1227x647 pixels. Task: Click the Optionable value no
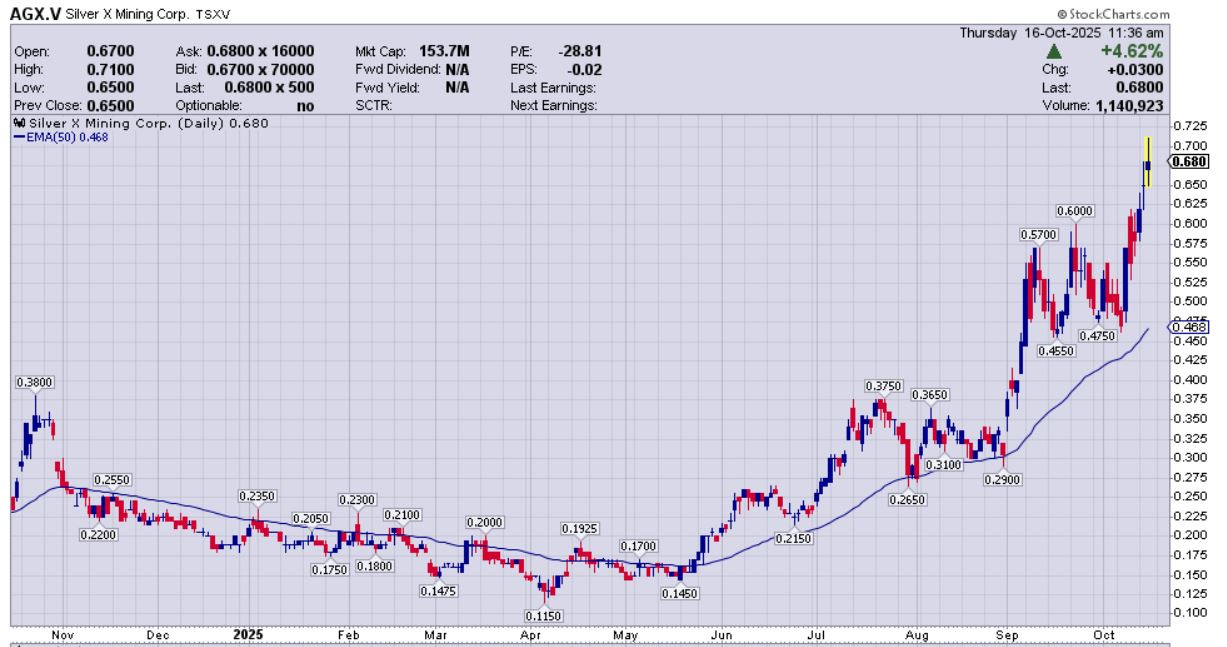305,105
